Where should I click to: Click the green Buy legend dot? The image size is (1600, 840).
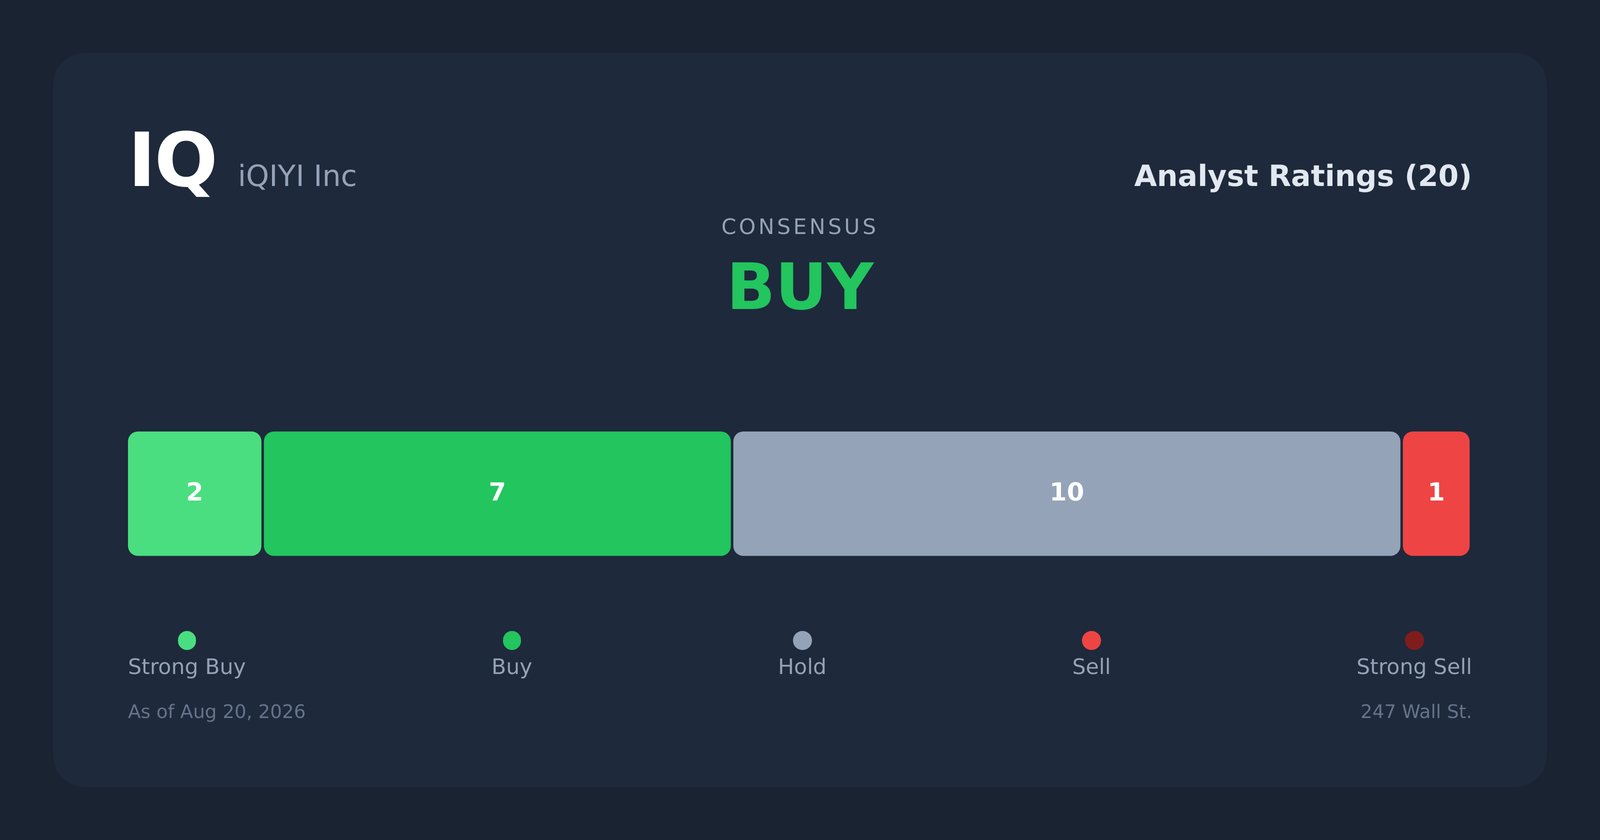coord(512,640)
